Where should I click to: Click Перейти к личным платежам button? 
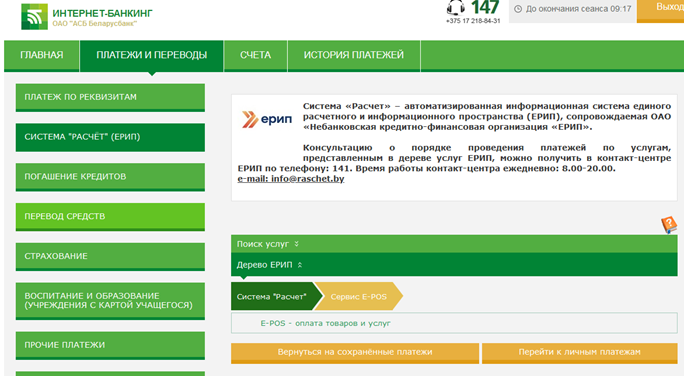579,352
